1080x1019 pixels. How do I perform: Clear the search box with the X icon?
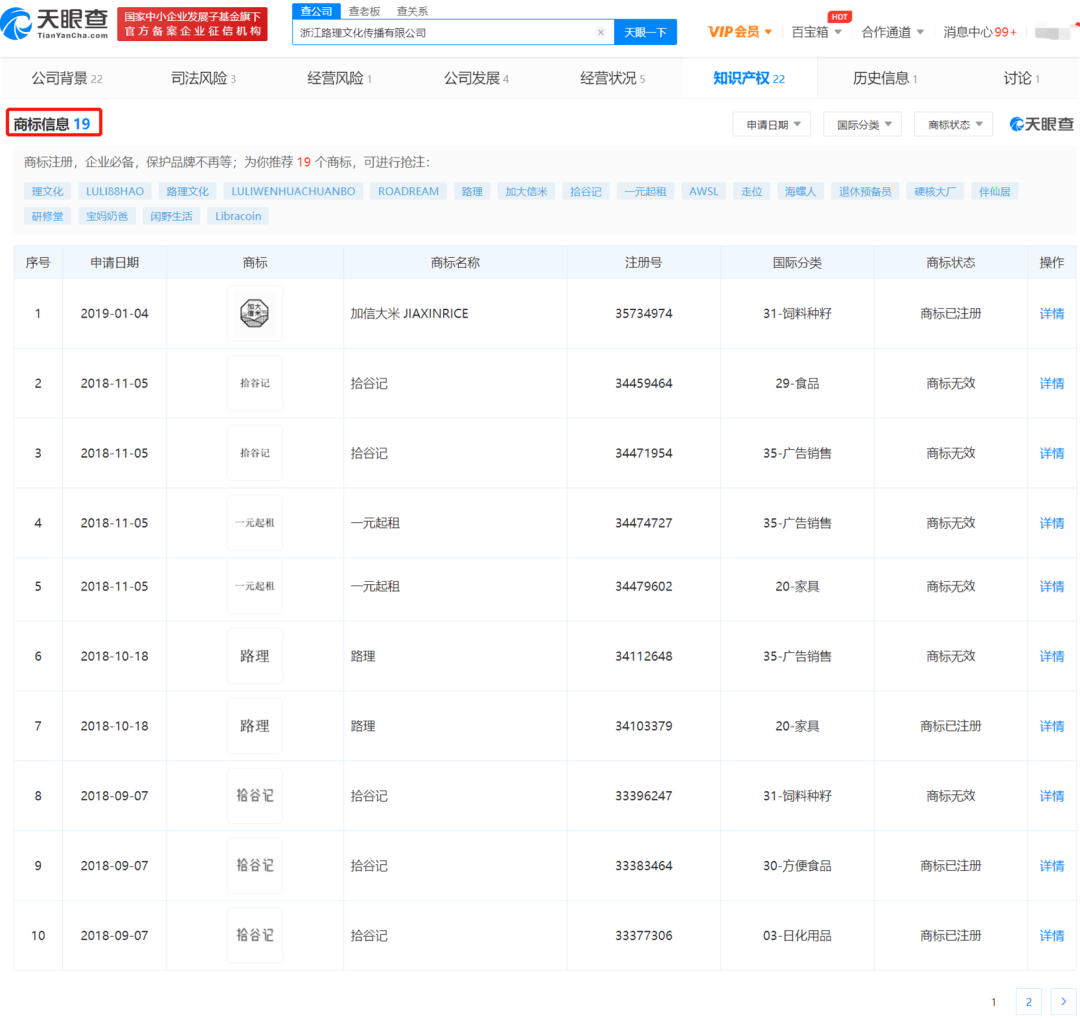click(600, 32)
